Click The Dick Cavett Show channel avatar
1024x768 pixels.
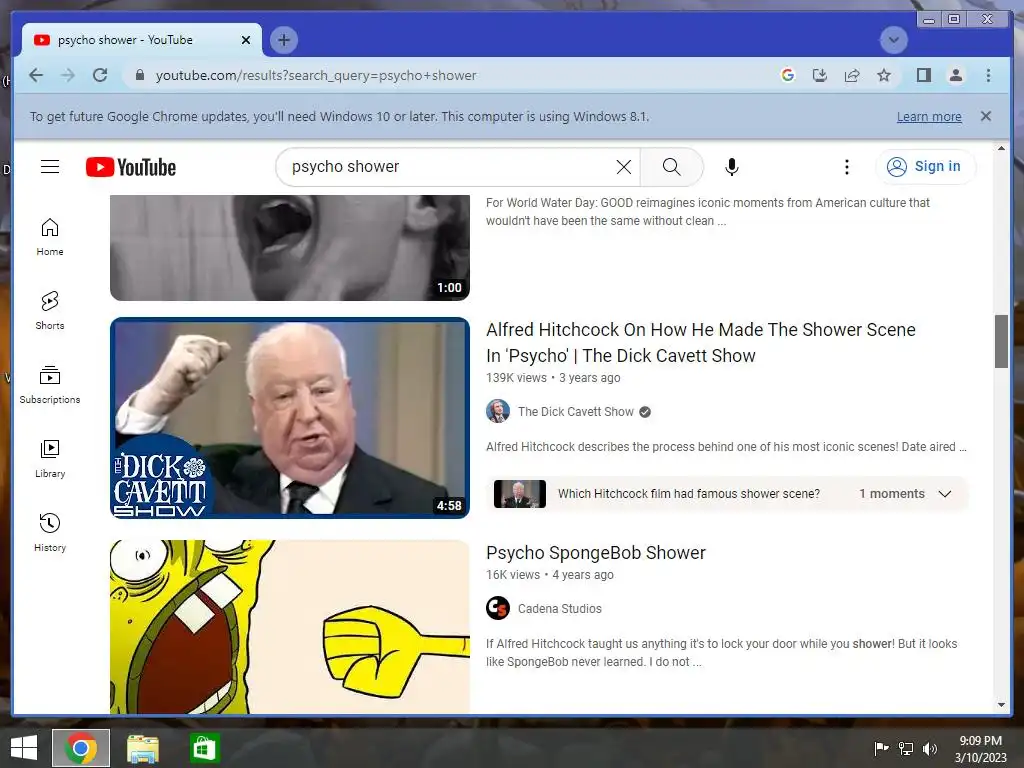click(498, 411)
